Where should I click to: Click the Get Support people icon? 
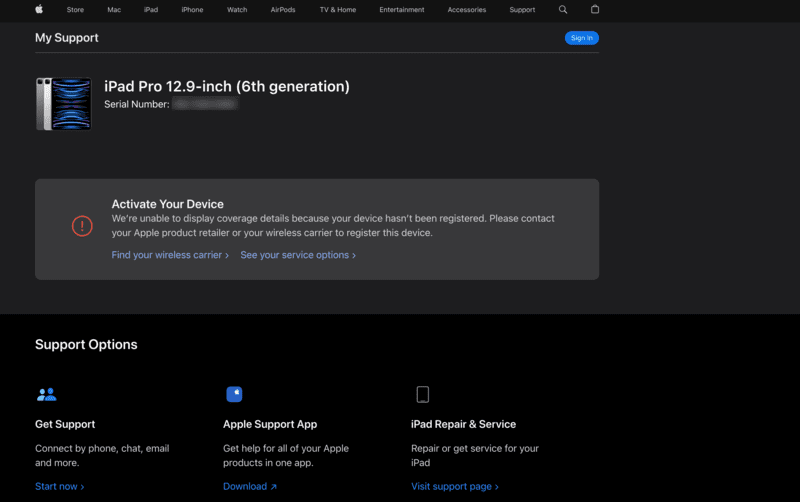(46, 394)
